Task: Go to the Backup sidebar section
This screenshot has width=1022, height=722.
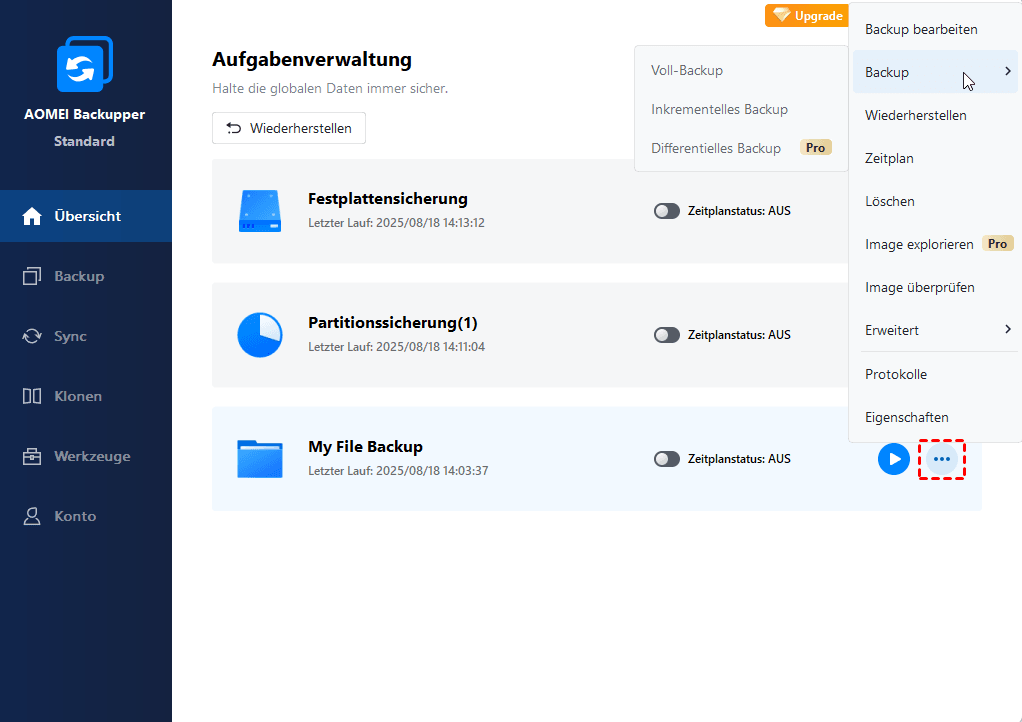Action: [x=86, y=276]
